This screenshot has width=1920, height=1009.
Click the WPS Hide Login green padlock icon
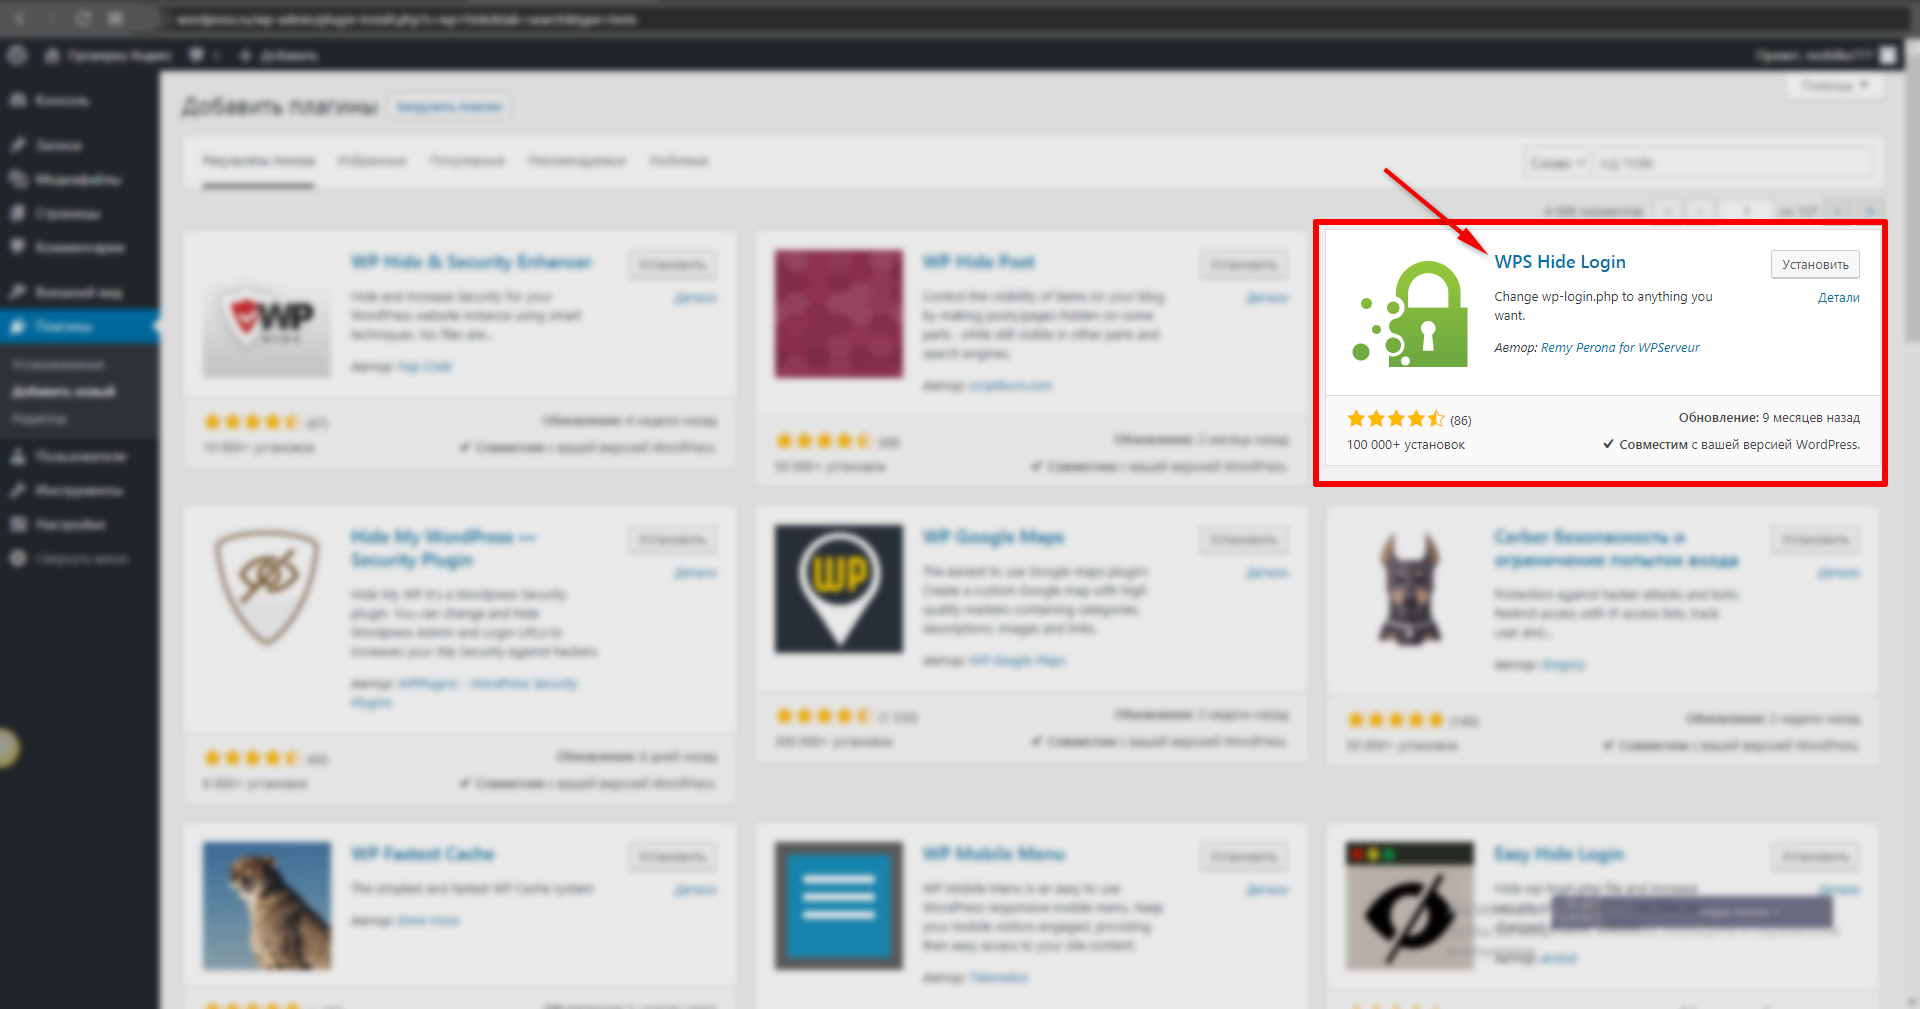(1410, 314)
